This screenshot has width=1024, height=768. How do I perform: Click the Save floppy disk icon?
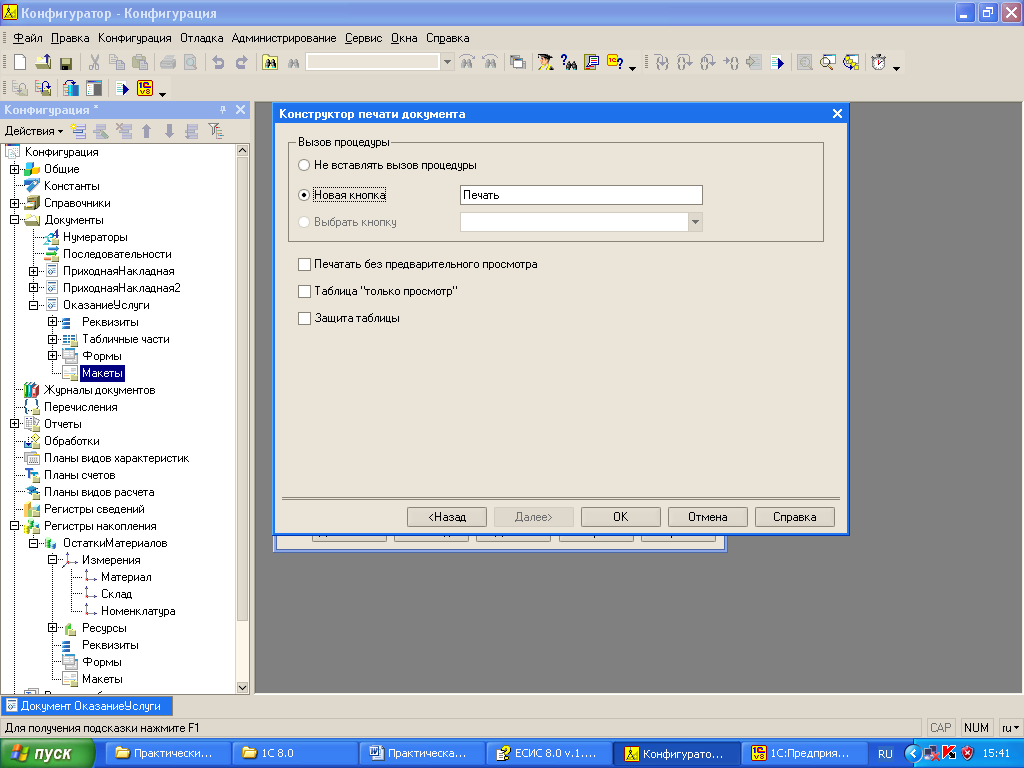pyautogui.click(x=65, y=63)
